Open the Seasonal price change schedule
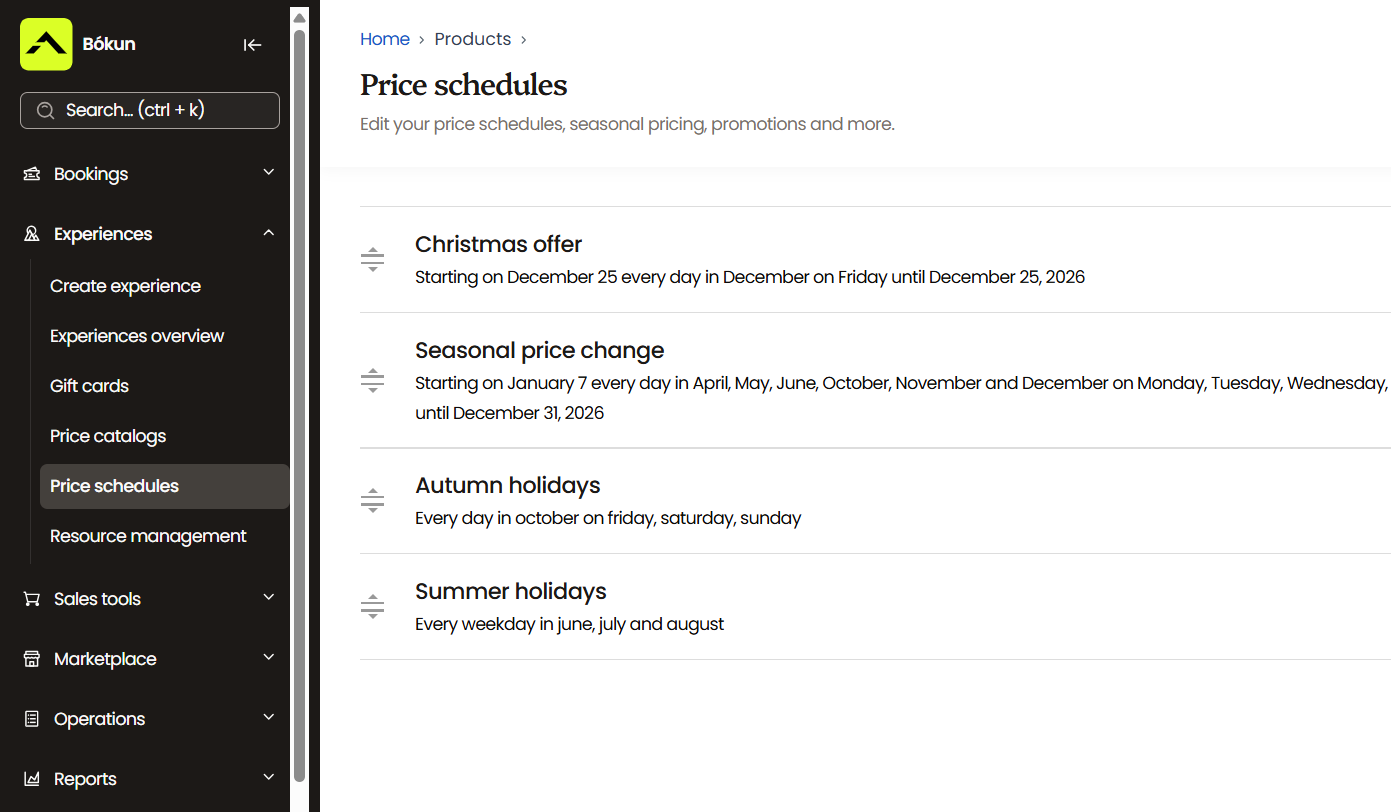The height and width of the screenshot is (812, 1391). (x=539, y=351)
